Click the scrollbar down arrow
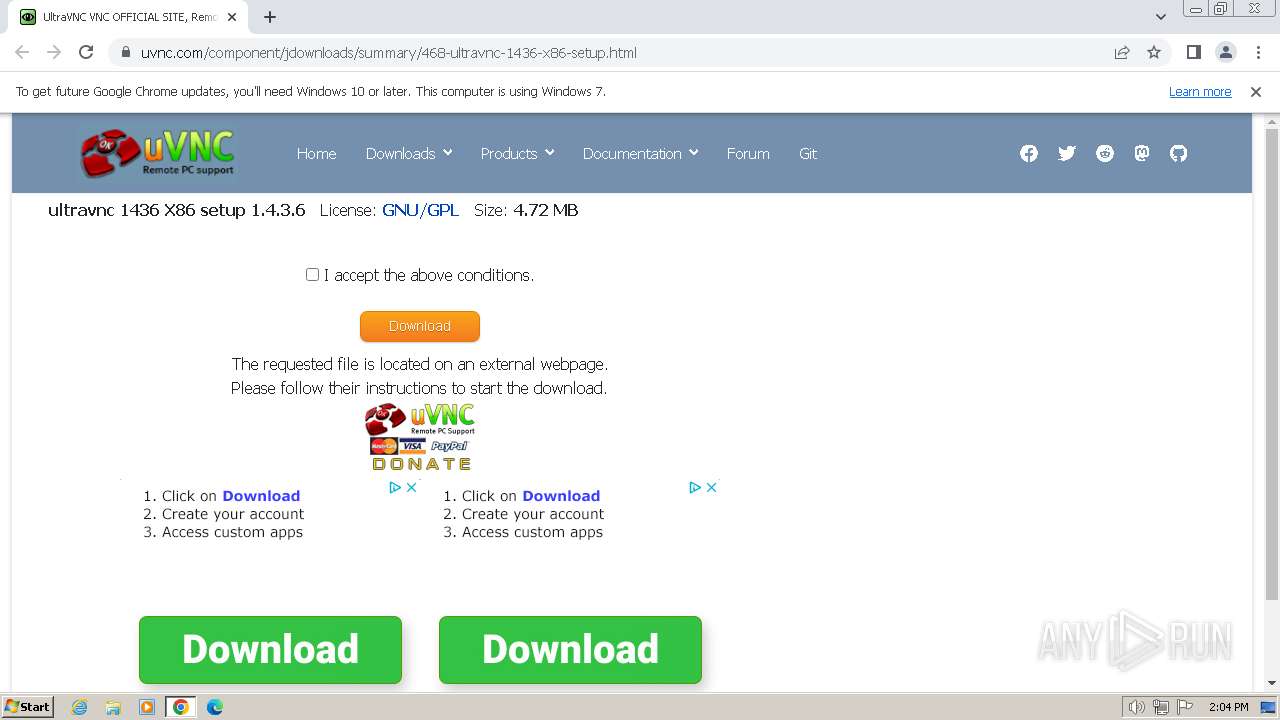The image size is (1280, 720). click(x=1272, y=683)
